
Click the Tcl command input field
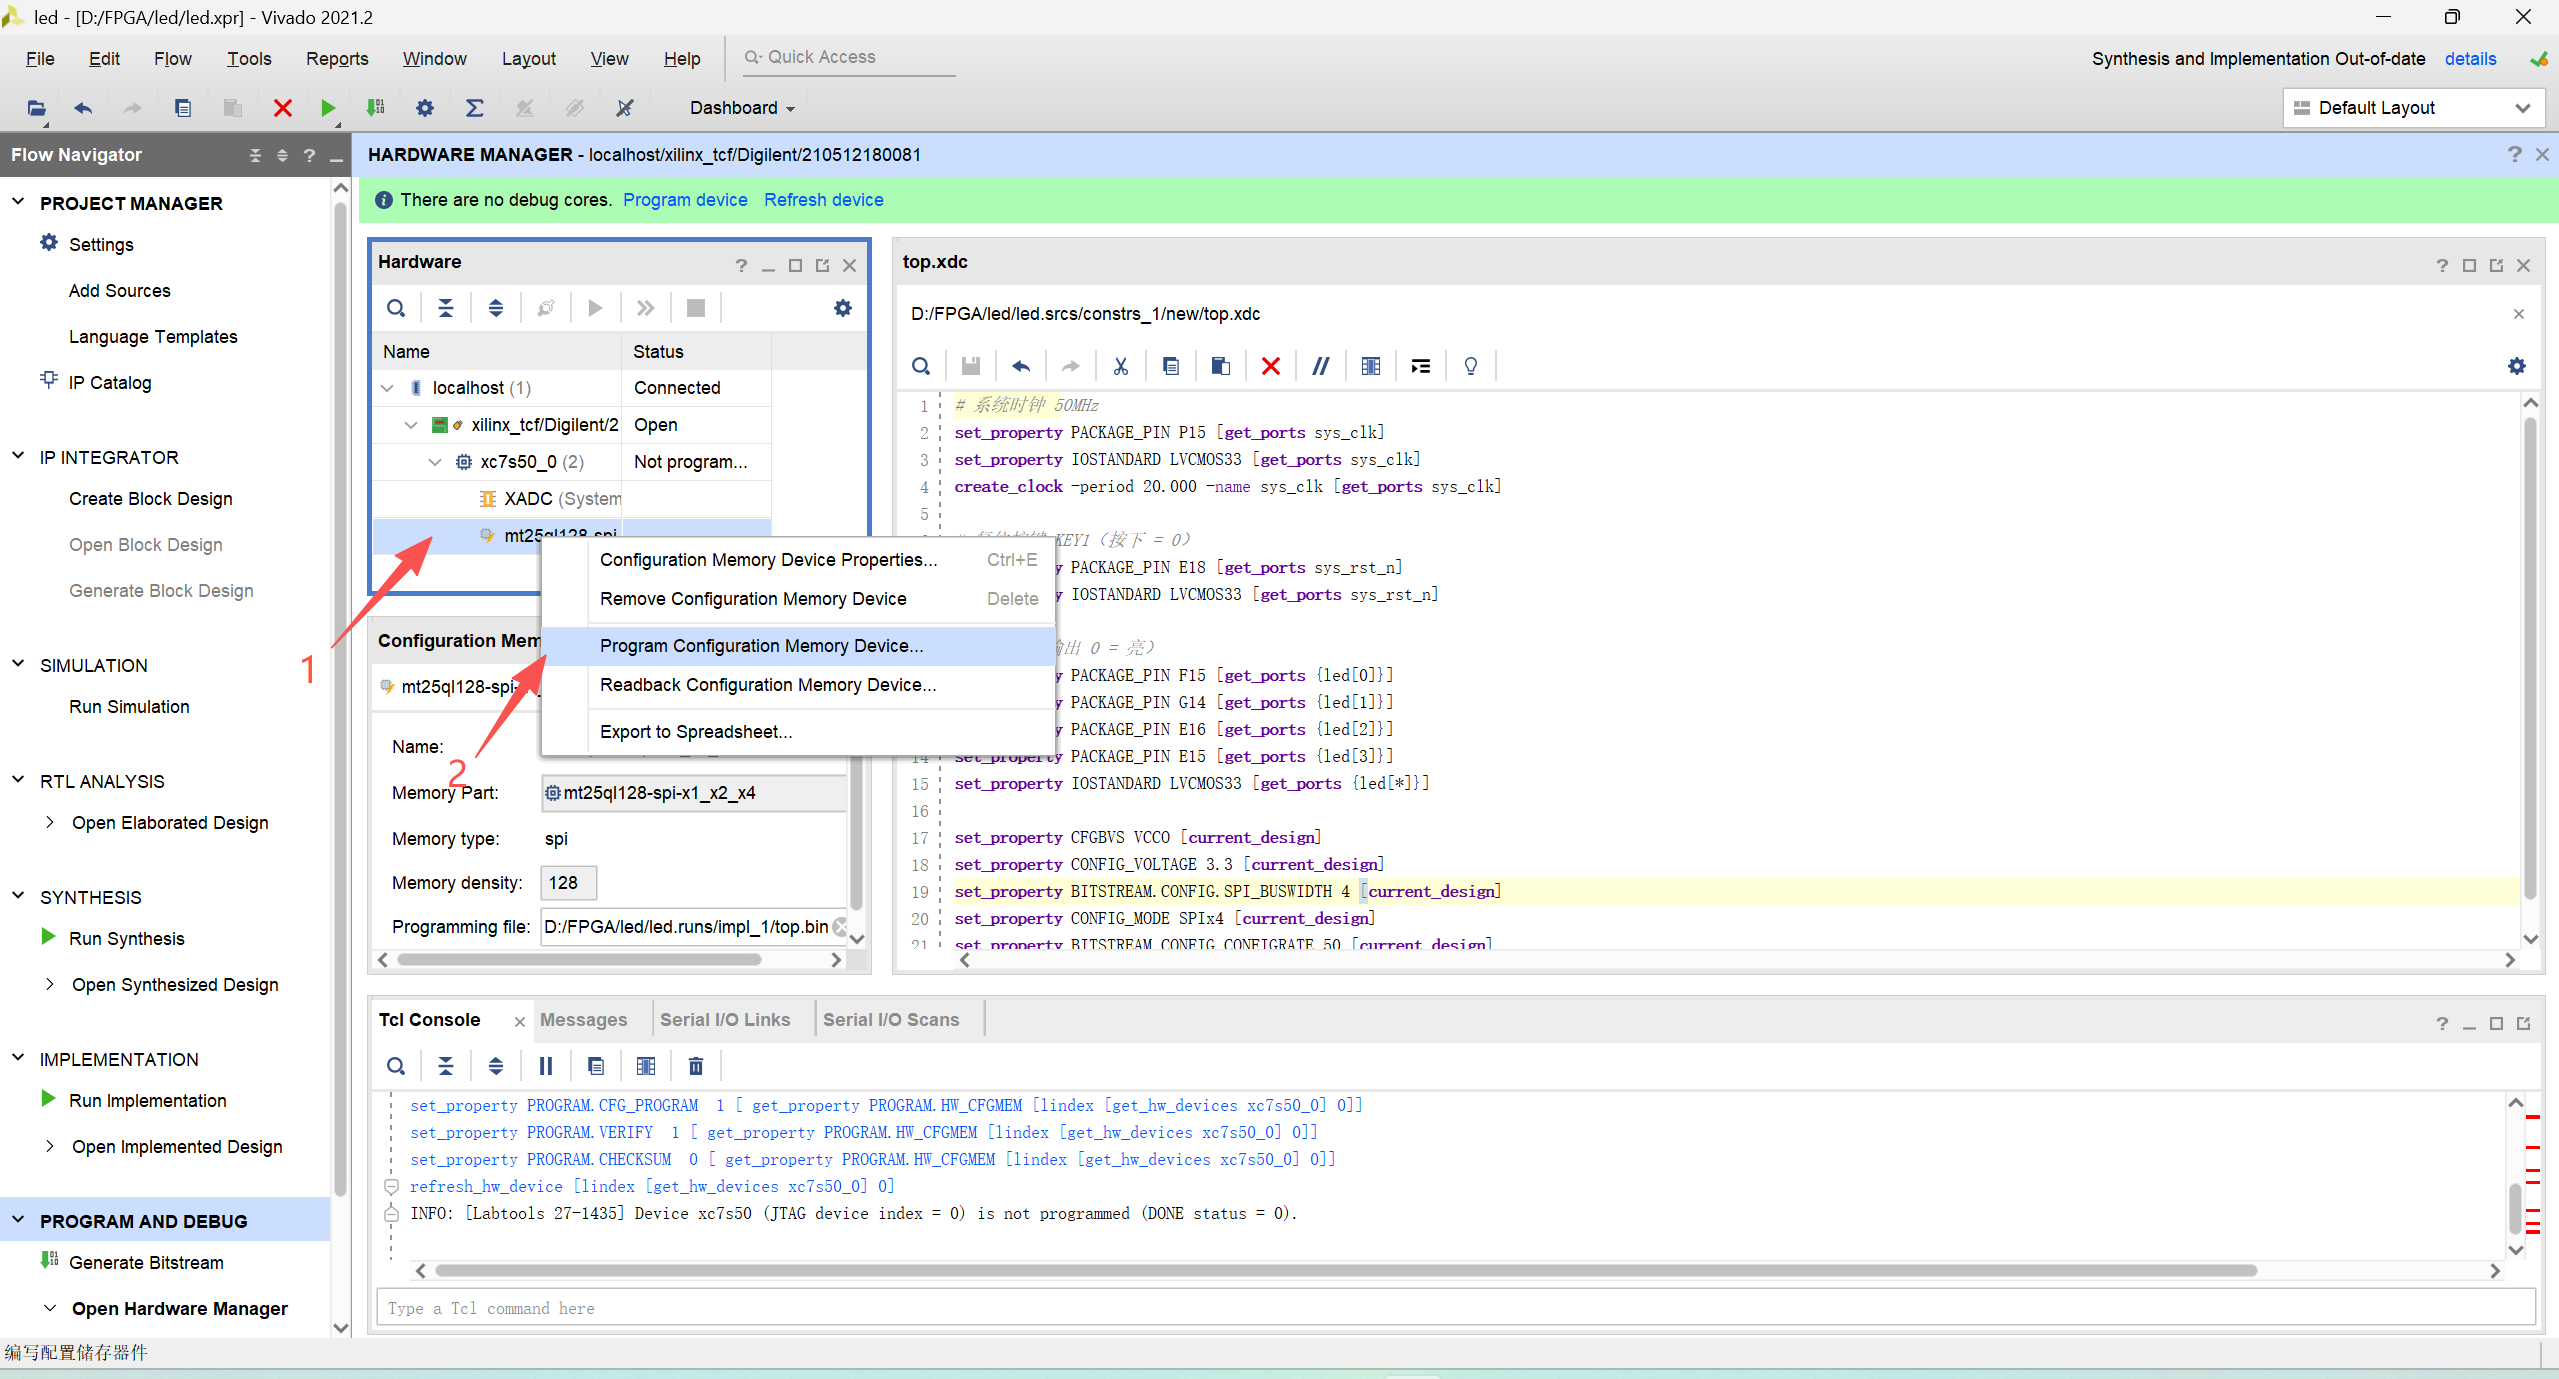click(x=1455, y=1308)
